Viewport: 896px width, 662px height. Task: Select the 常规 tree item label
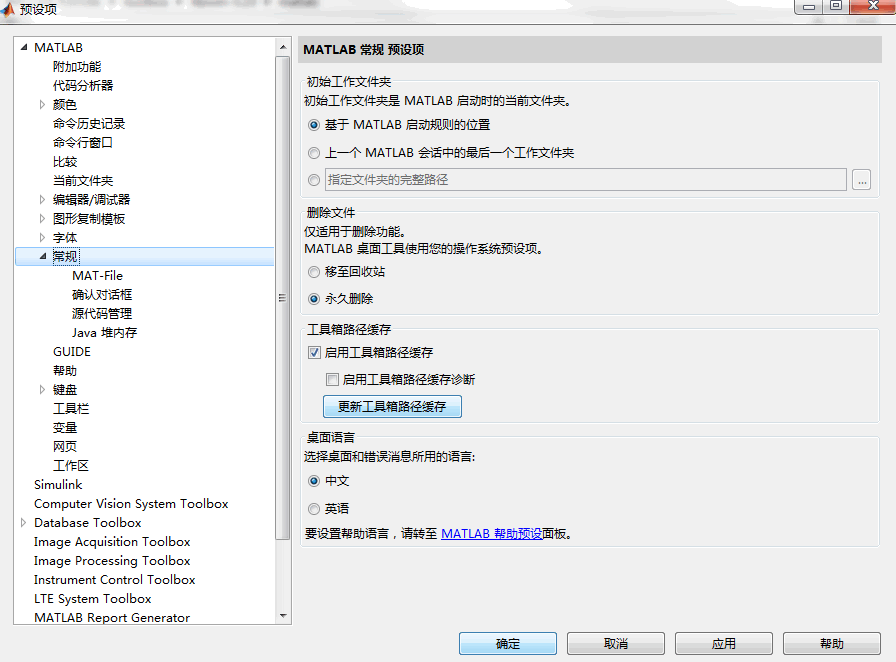[x=65, y=256]
